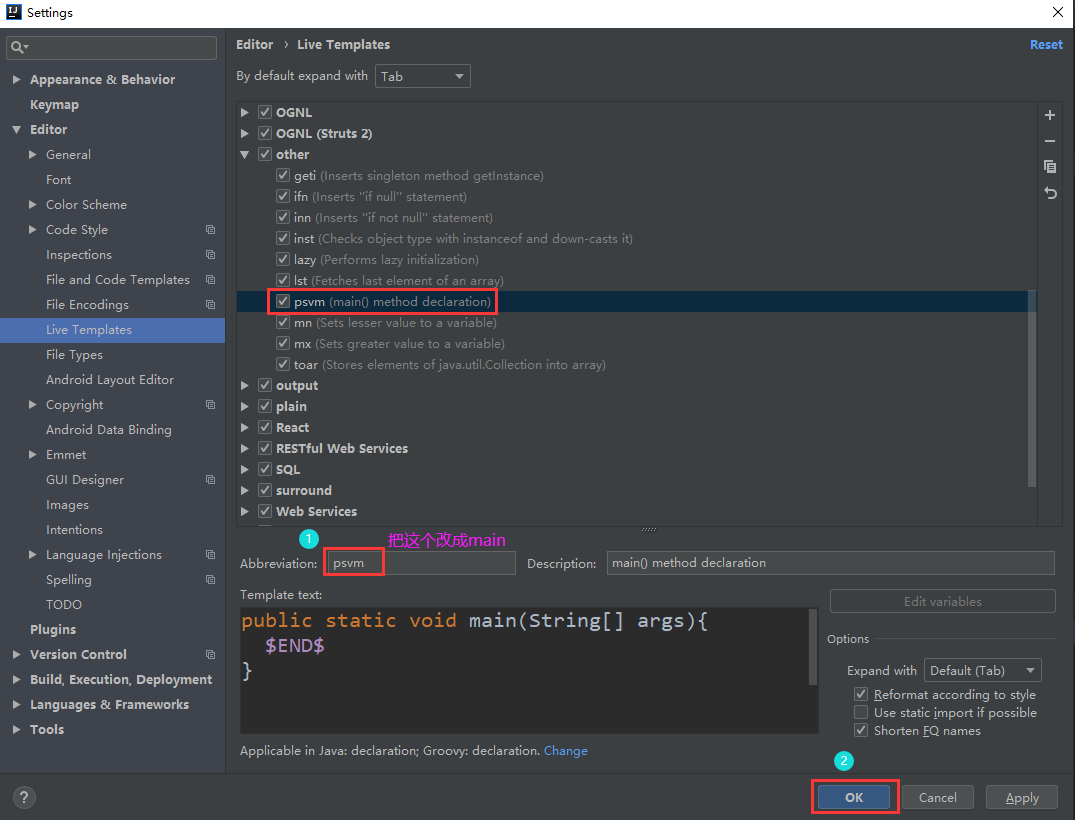Click the Reset link
This screenshot has height=820, width=1075.
coord(1046,45)
